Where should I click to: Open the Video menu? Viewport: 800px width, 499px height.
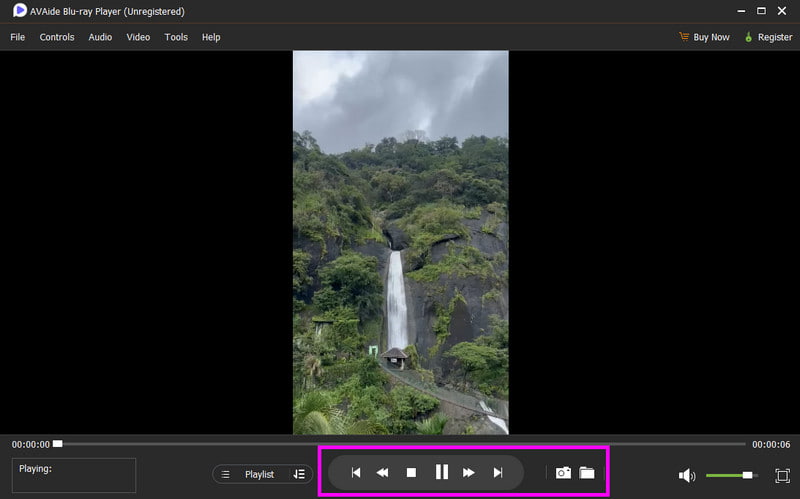[x=138, y=37]
